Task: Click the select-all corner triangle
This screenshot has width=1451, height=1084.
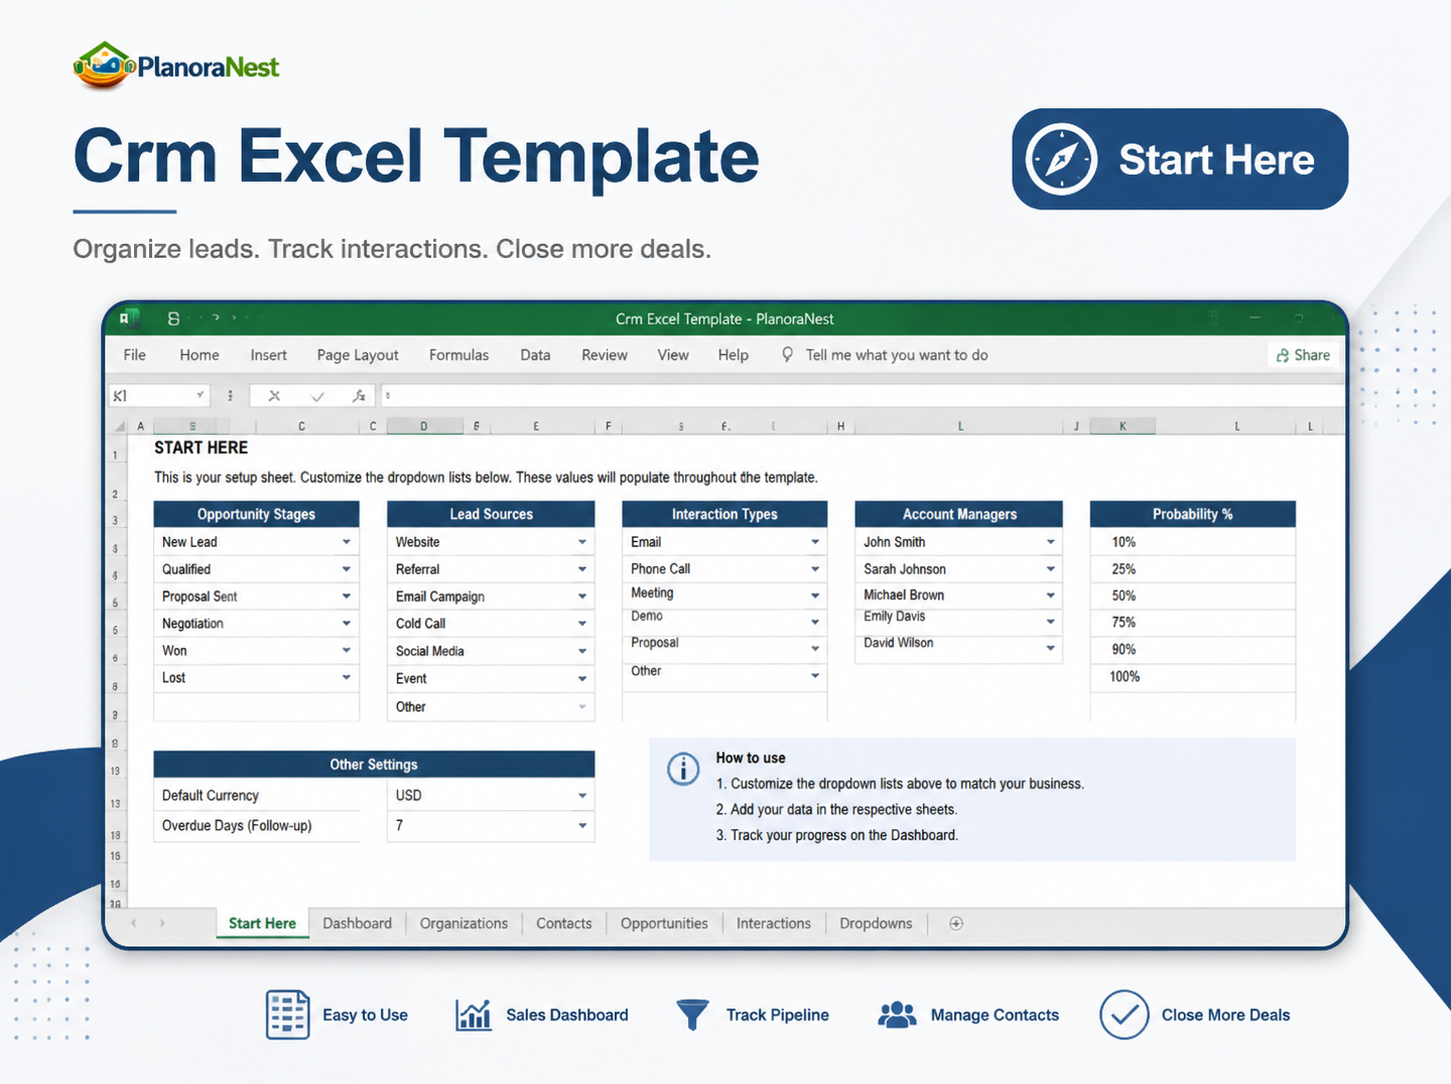Action: point(120,426)
